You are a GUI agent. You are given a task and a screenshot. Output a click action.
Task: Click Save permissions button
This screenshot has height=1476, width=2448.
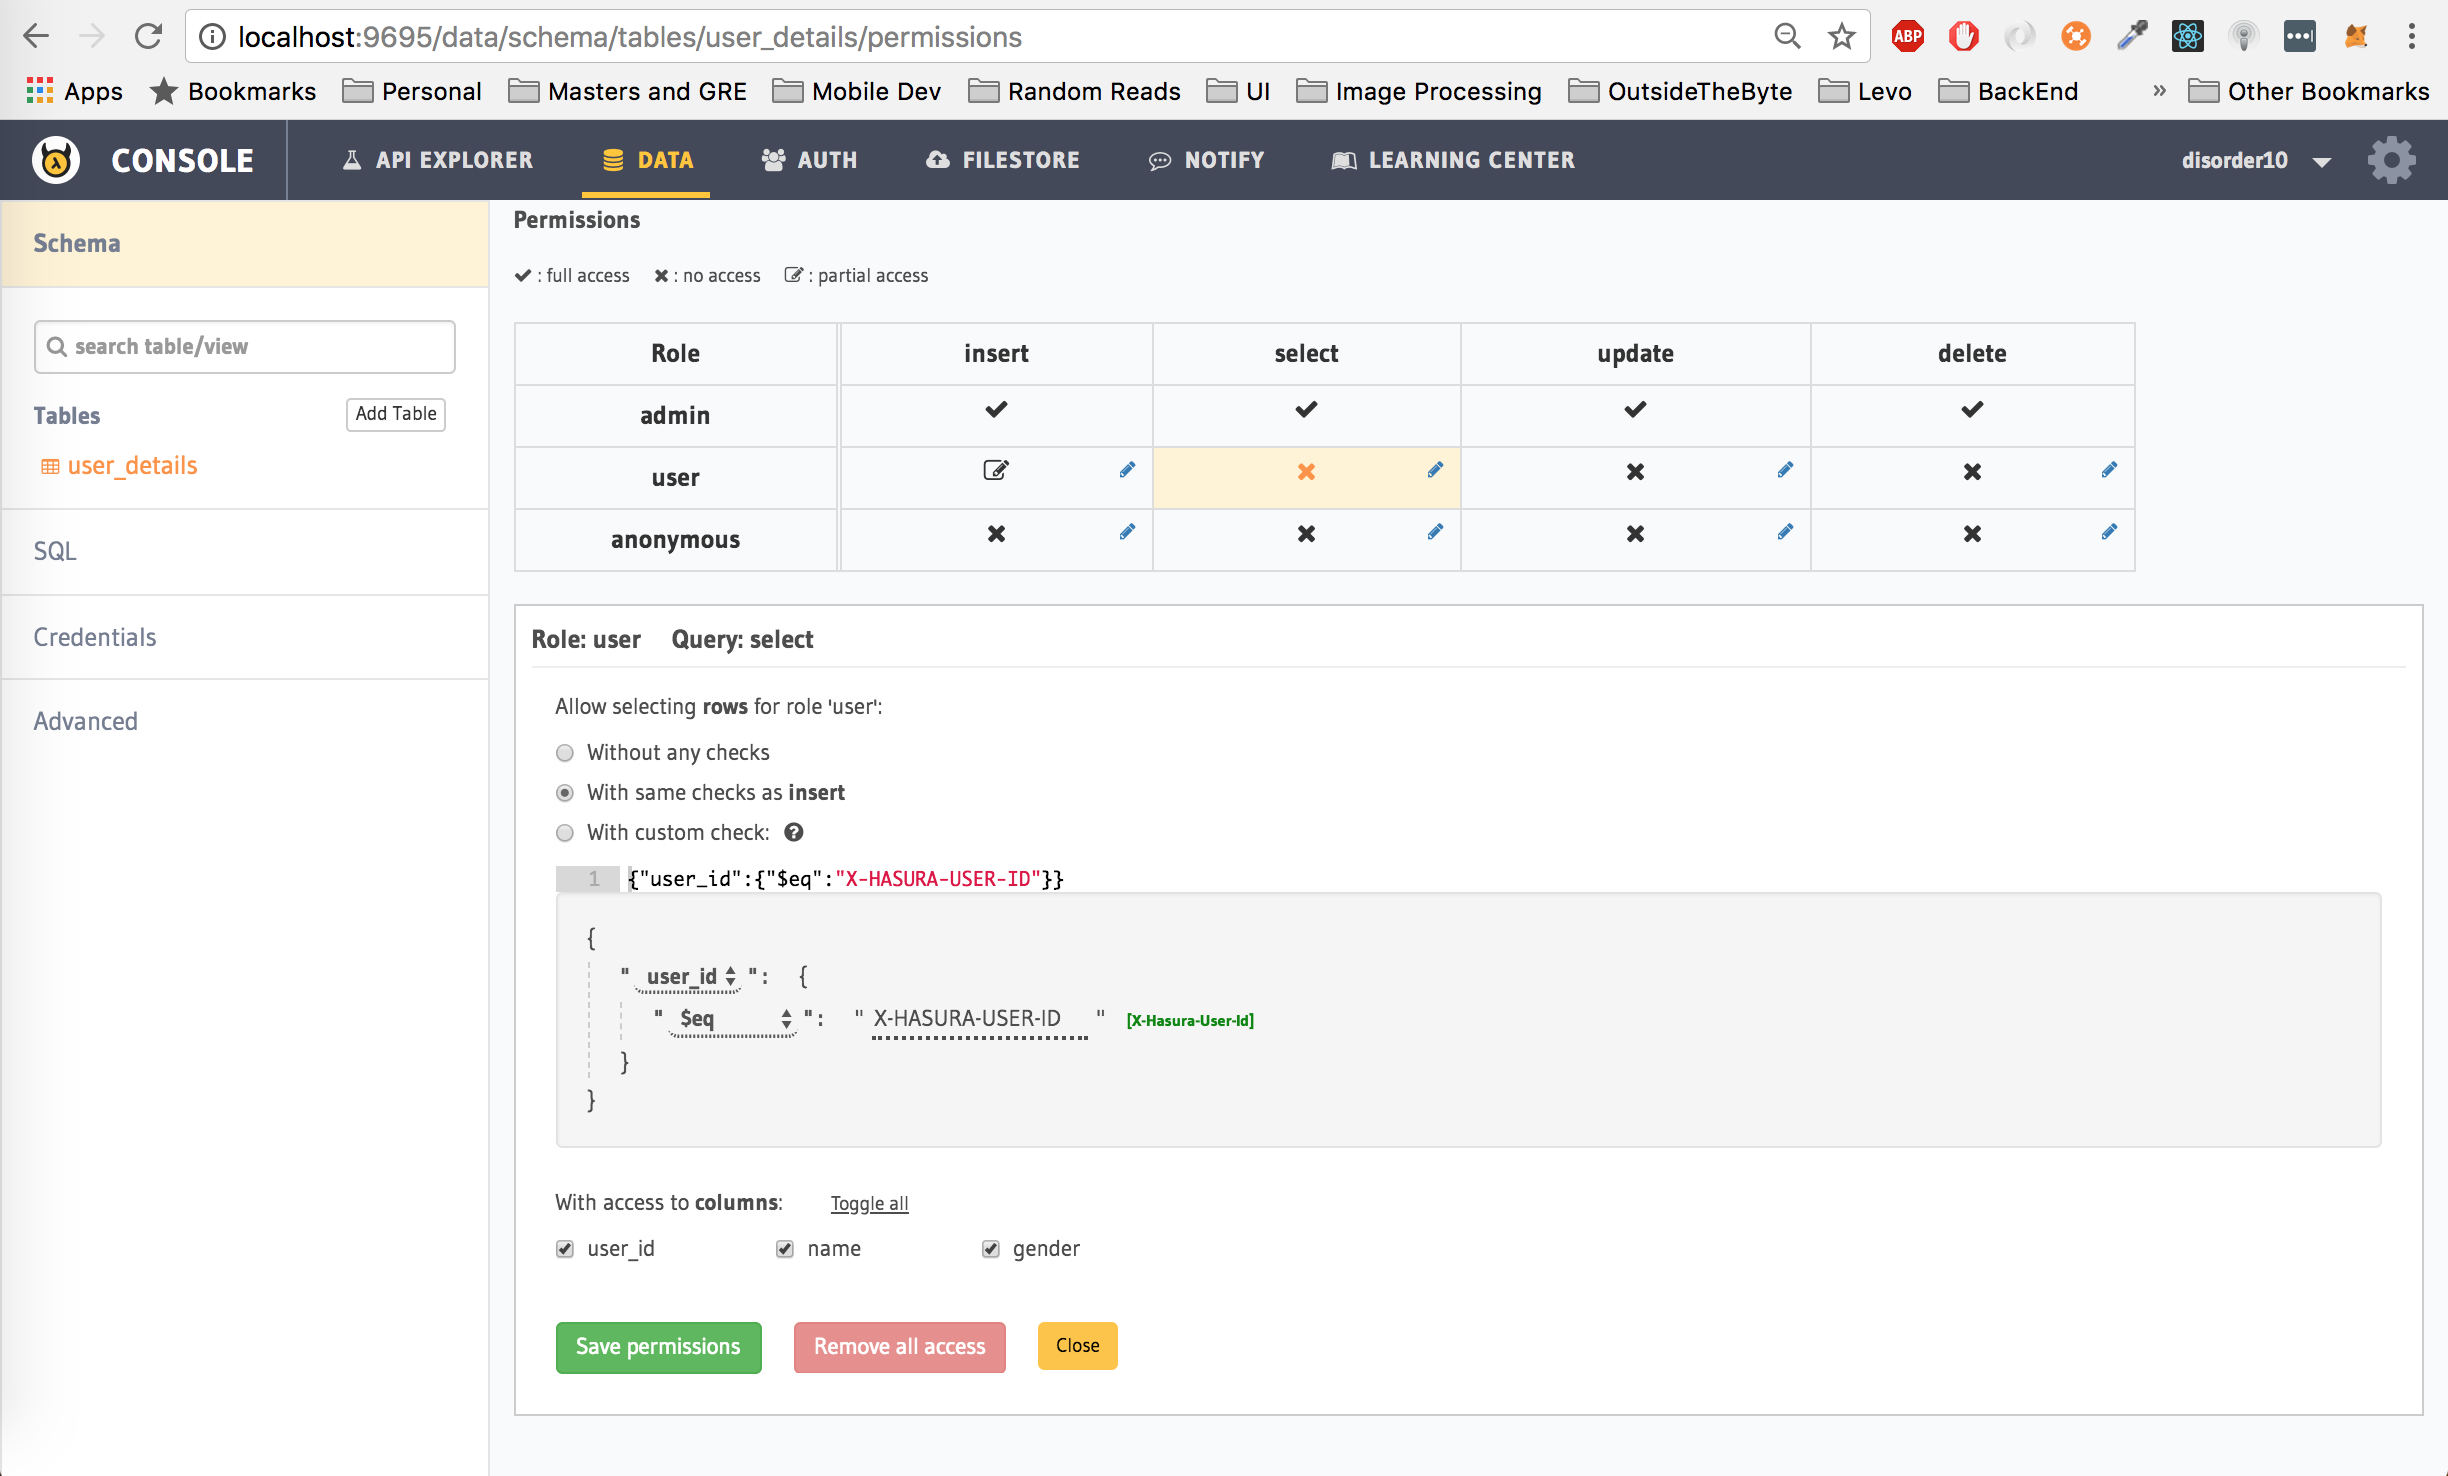(658, 1347)
